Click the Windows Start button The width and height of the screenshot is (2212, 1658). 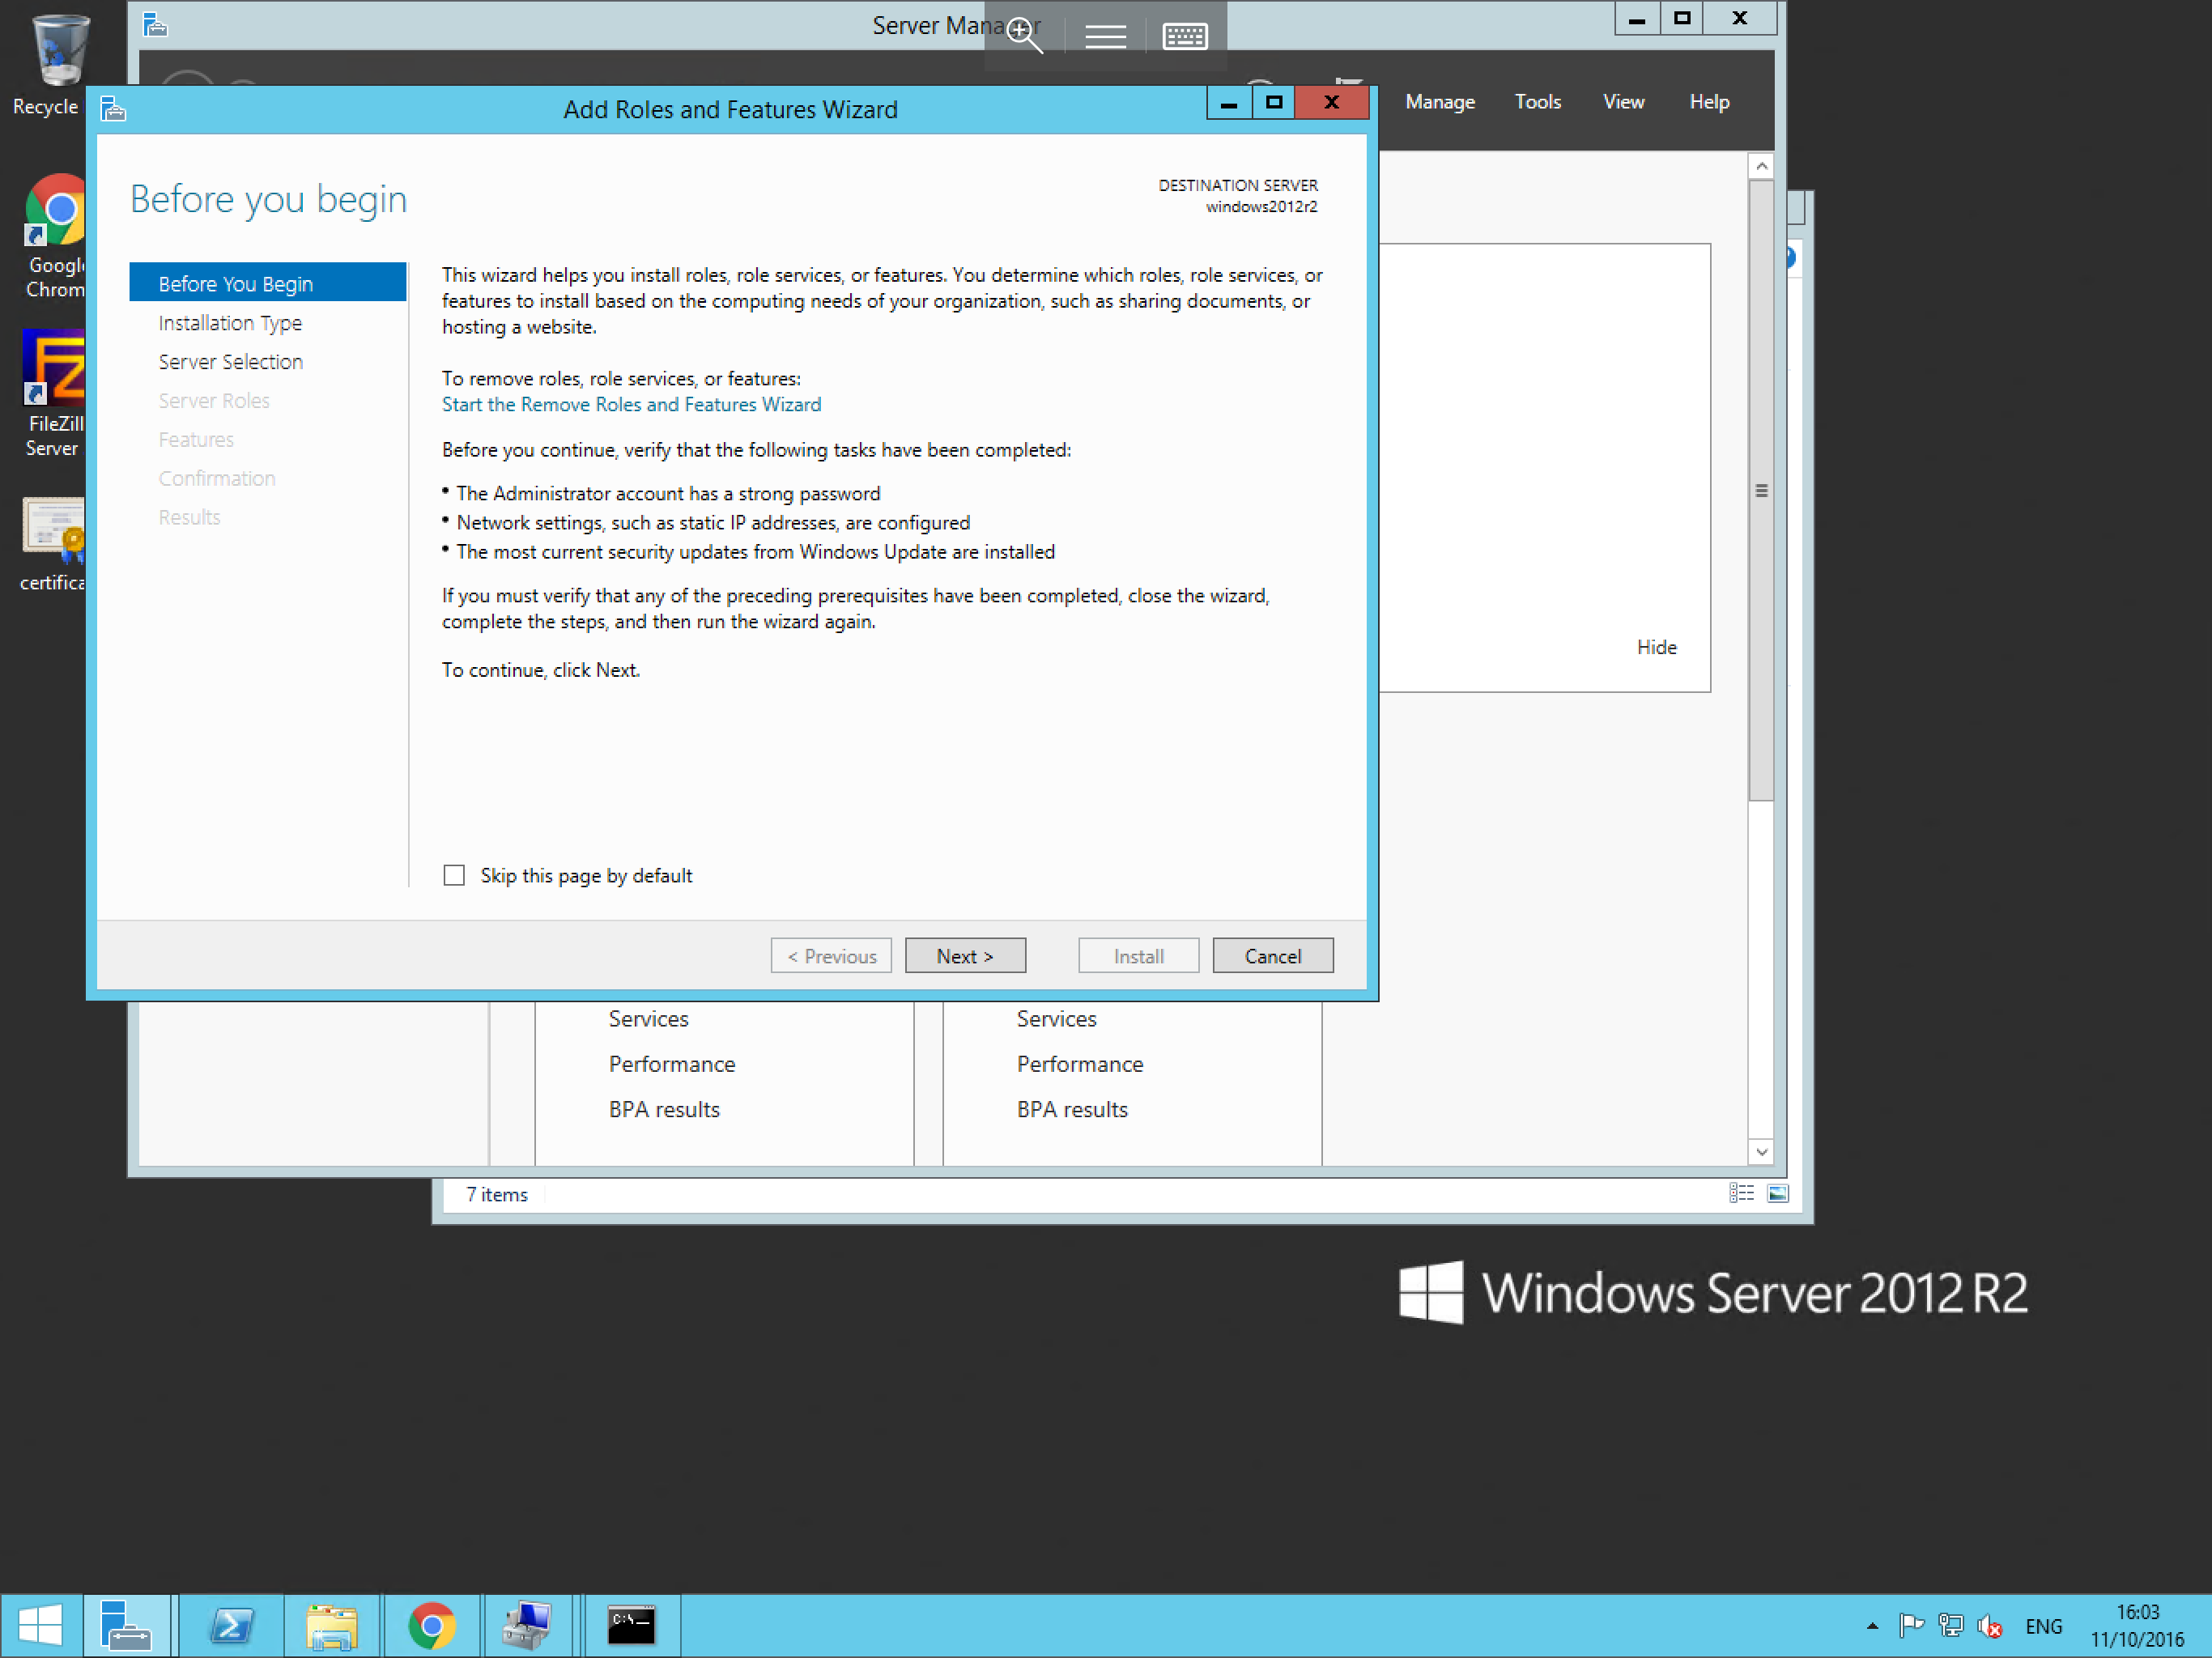click(40, 1625)
